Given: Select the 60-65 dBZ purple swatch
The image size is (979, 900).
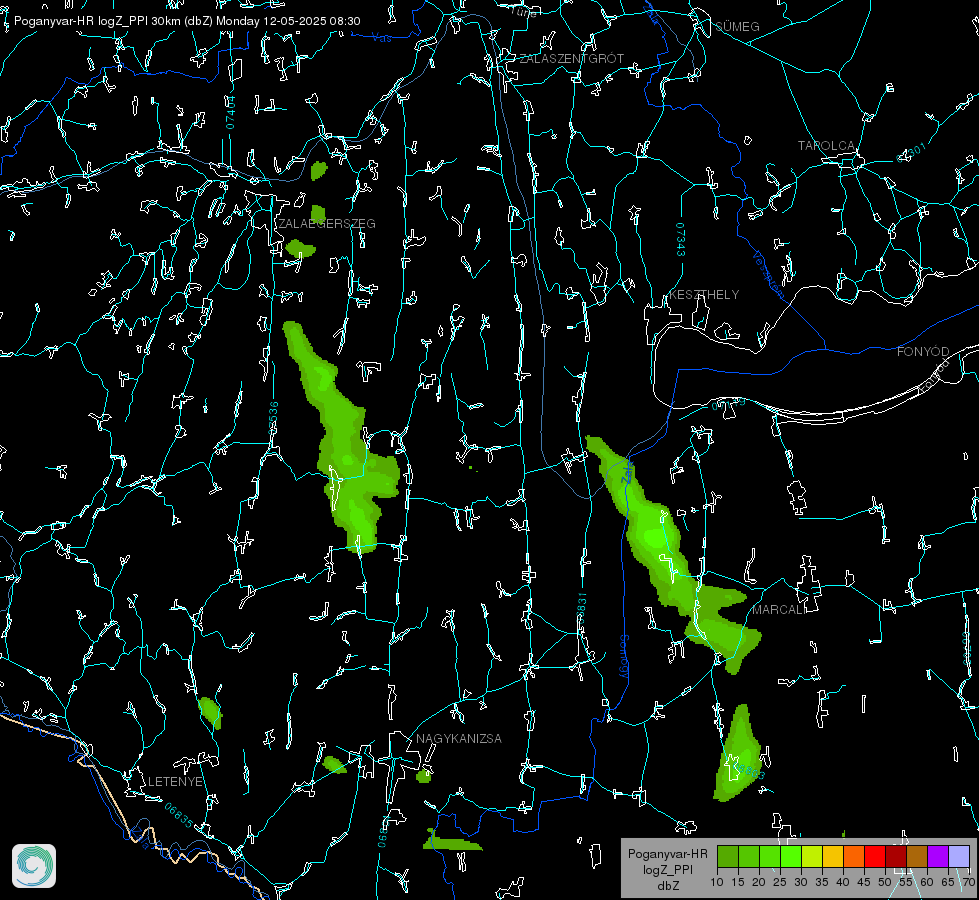Looking at the screenshot, I should [x=938, y=857].
